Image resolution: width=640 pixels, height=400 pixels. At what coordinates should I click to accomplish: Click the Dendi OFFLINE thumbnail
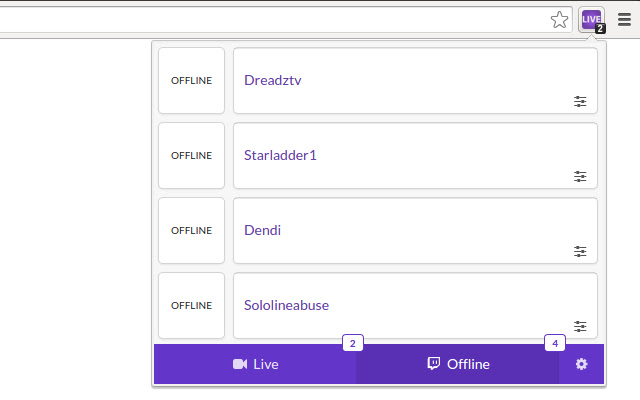point(191,230)
